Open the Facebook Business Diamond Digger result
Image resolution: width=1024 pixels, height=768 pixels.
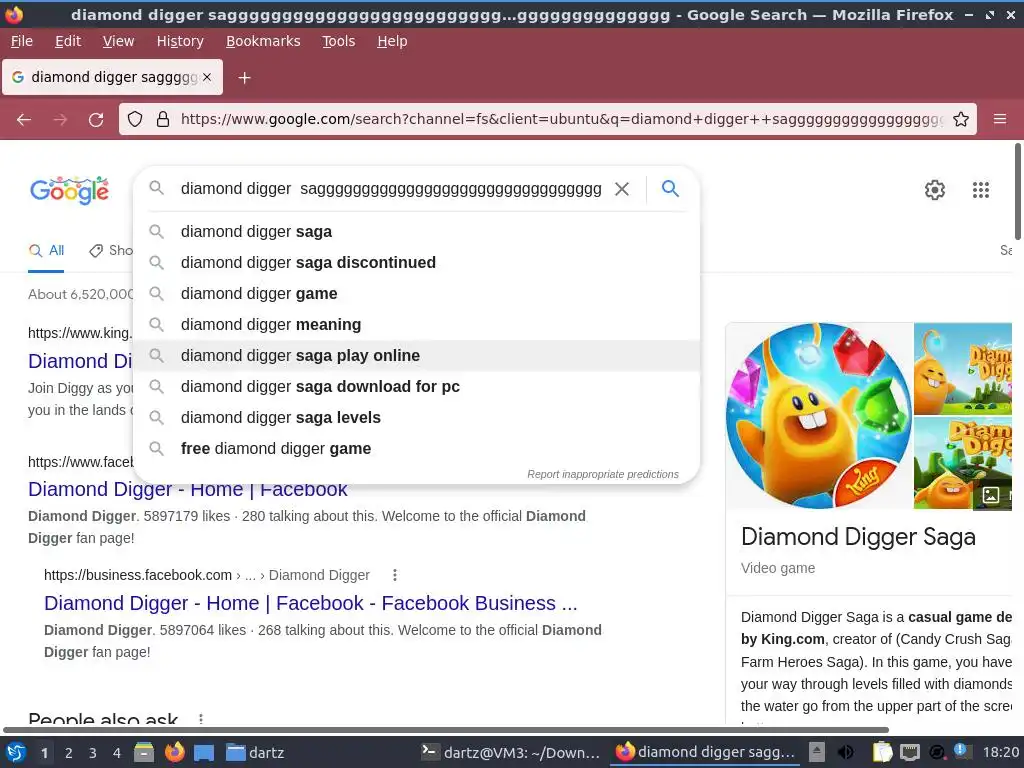click(x=311, y=603)
